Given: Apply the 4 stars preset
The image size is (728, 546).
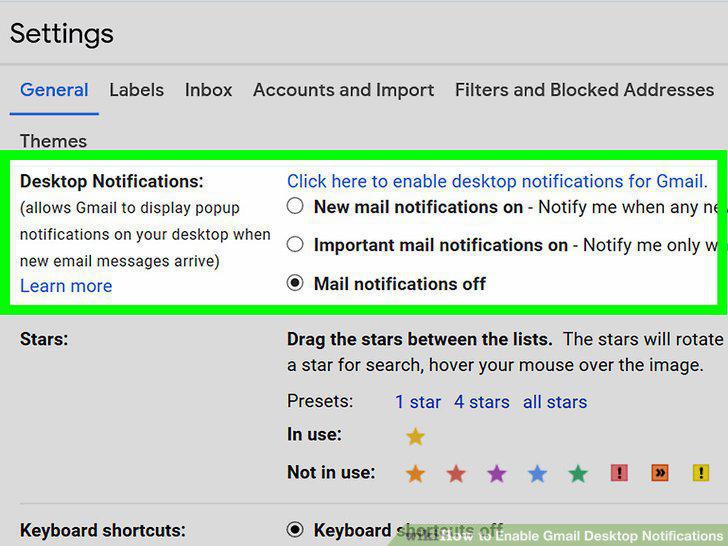Looking at the screenshot, I should click(481, 402).
